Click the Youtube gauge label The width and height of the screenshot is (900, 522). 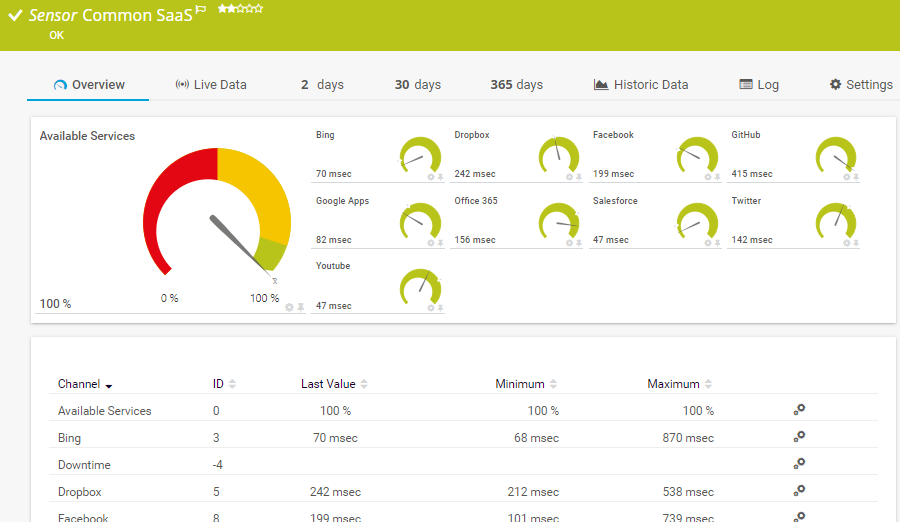333,266
